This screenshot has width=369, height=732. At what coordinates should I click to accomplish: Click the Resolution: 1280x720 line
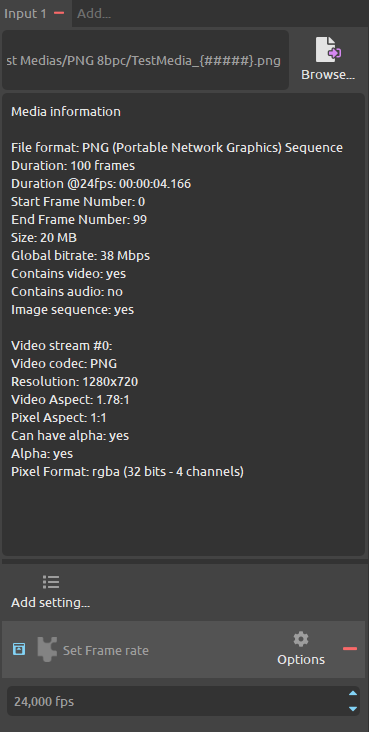tap(75, 381)
